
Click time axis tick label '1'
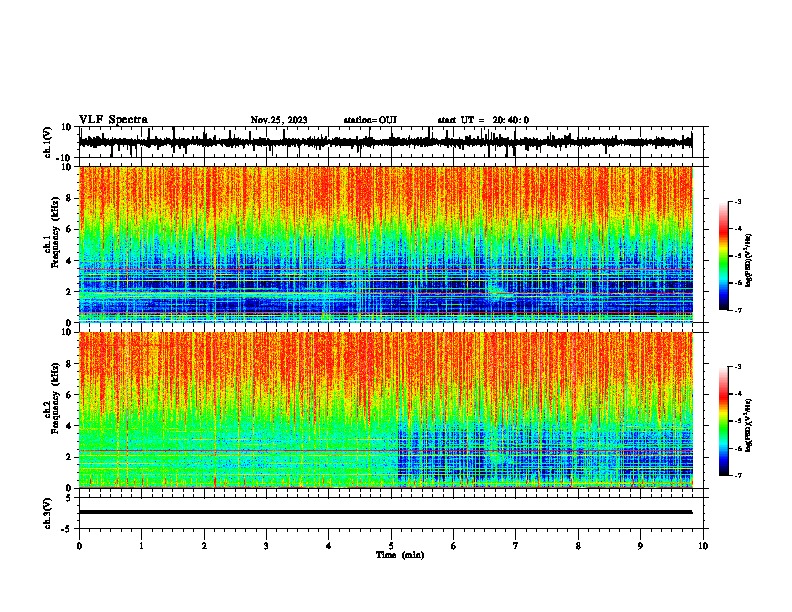coord(141,546)
